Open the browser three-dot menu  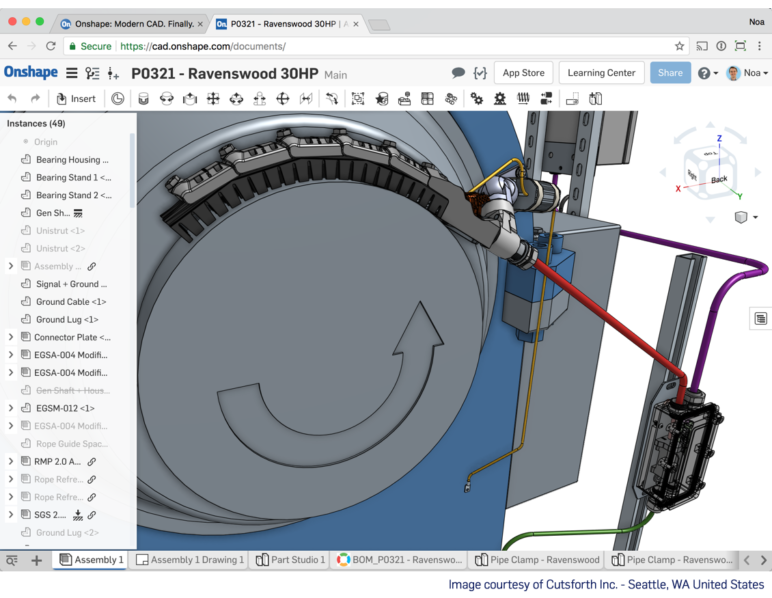[760, 46]
